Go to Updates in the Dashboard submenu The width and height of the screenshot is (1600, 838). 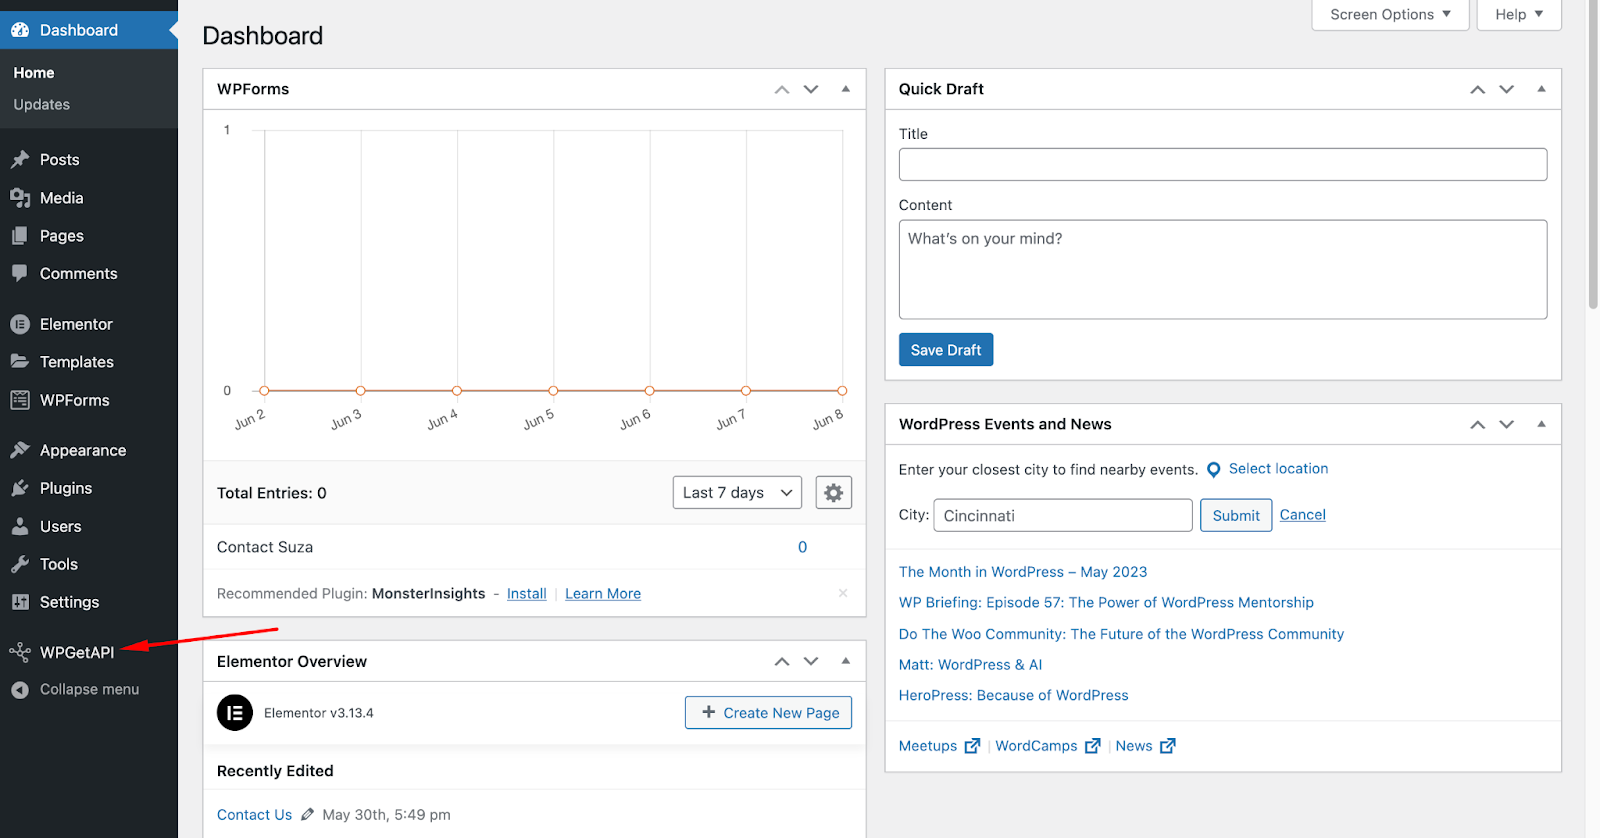(42, 105)
